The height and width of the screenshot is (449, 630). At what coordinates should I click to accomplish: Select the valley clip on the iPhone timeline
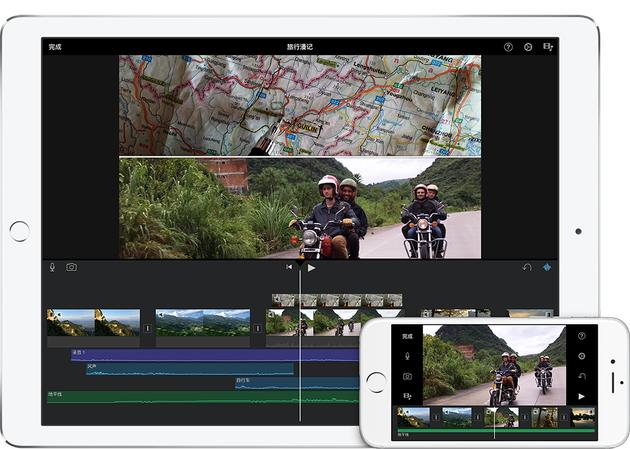pos(457,418)
